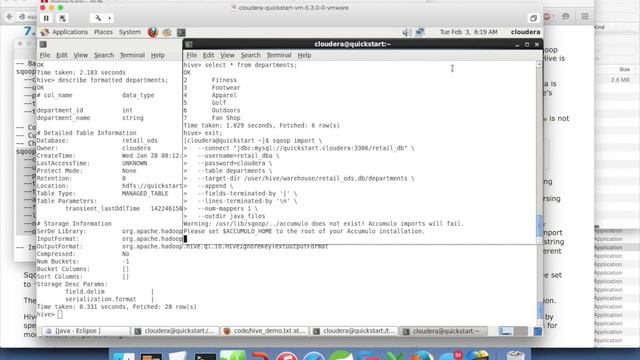Click the front terminal's title bar window icon
Screen dimensions: 640x360
tap(189, 44)
